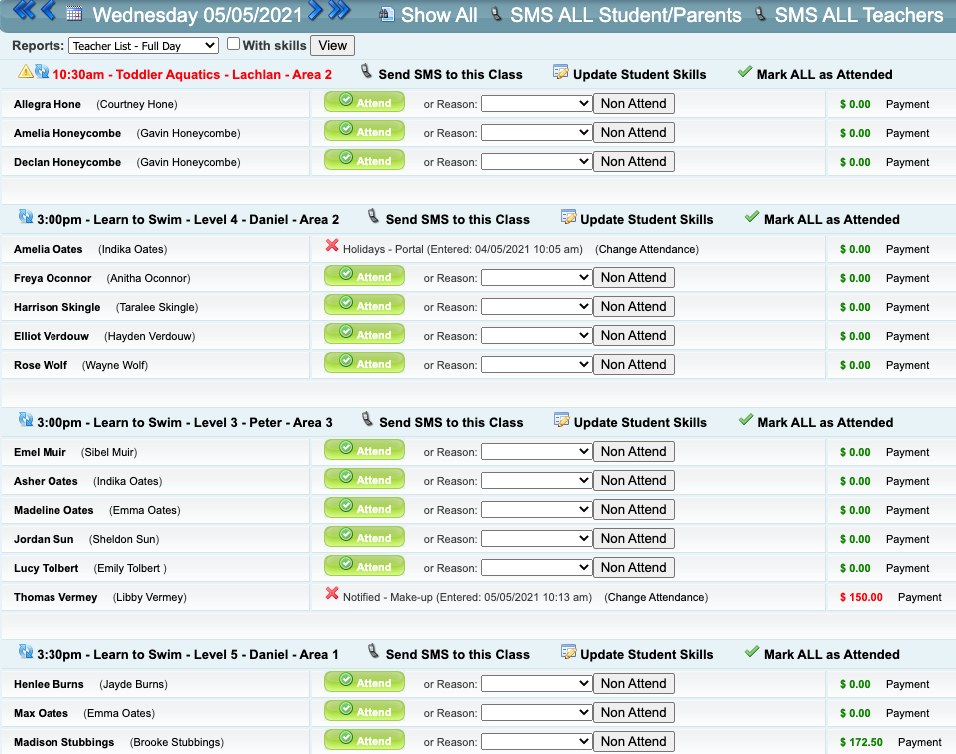Click skills notepad icon for Toddler Aquatics
Image resolution: width=956 pixels, height=754 pixels.
pyautogui.click(x=561, y=72)
